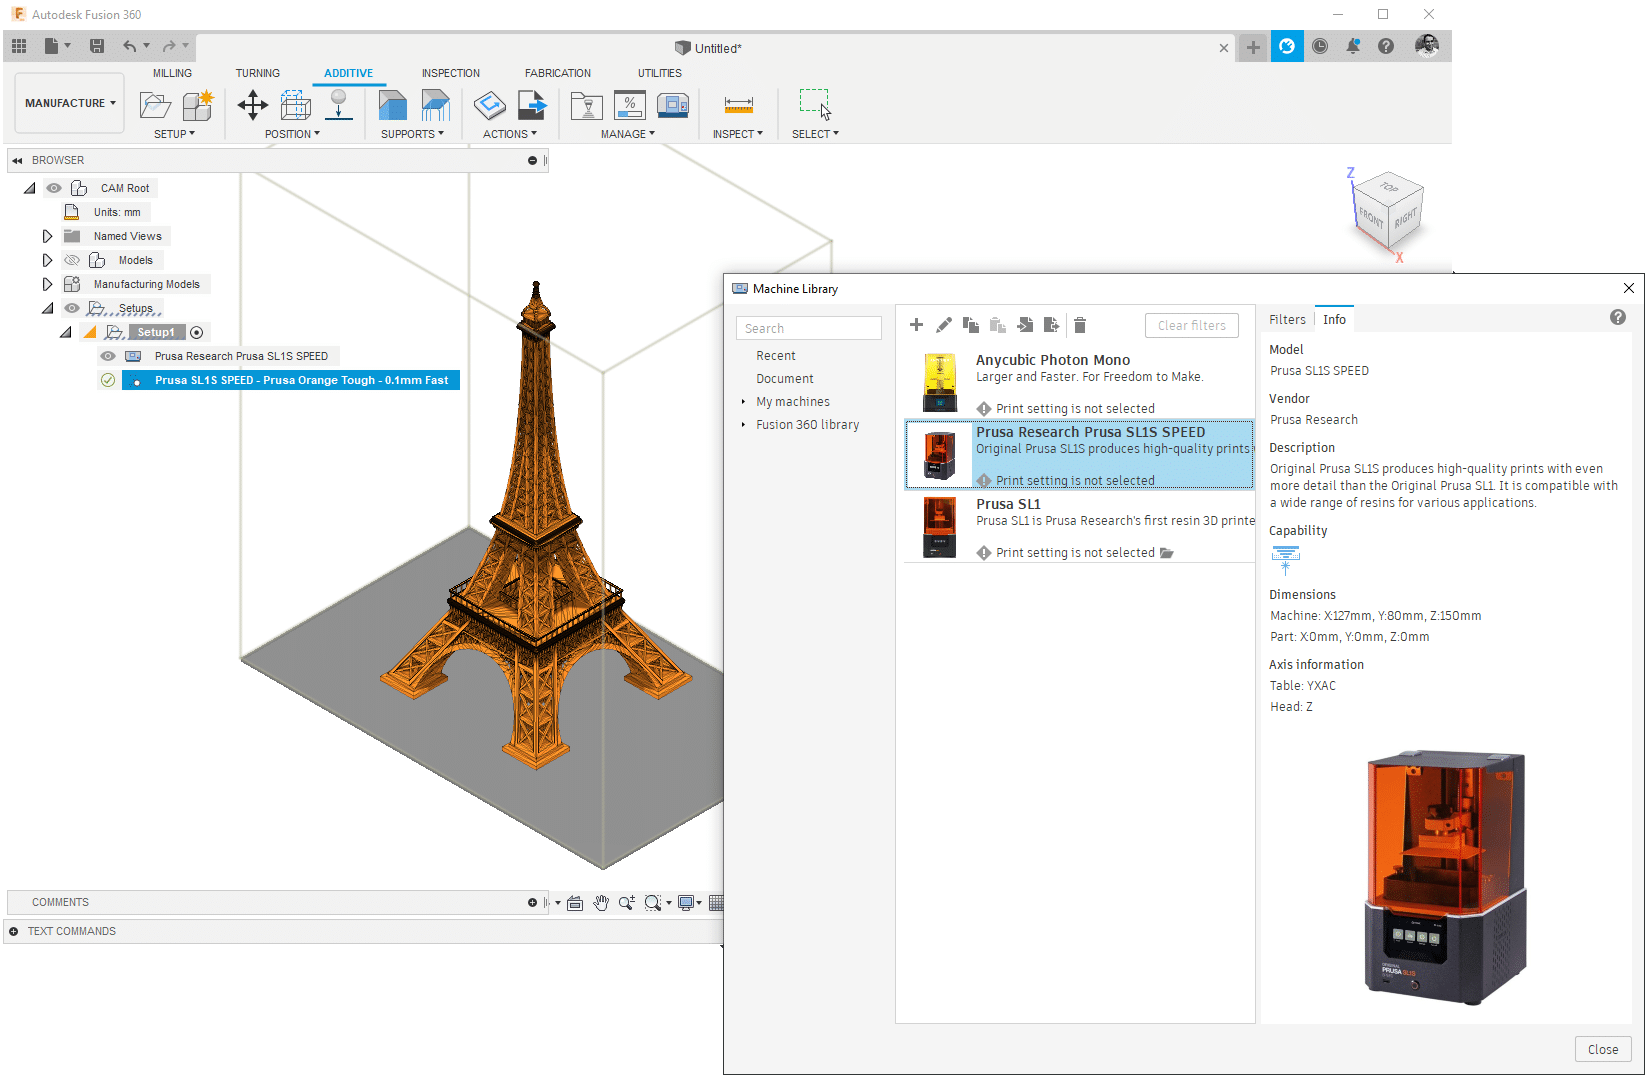Import a machine file icon
Screen dimensions: 1649x1078
click(x=1025, y=325)
